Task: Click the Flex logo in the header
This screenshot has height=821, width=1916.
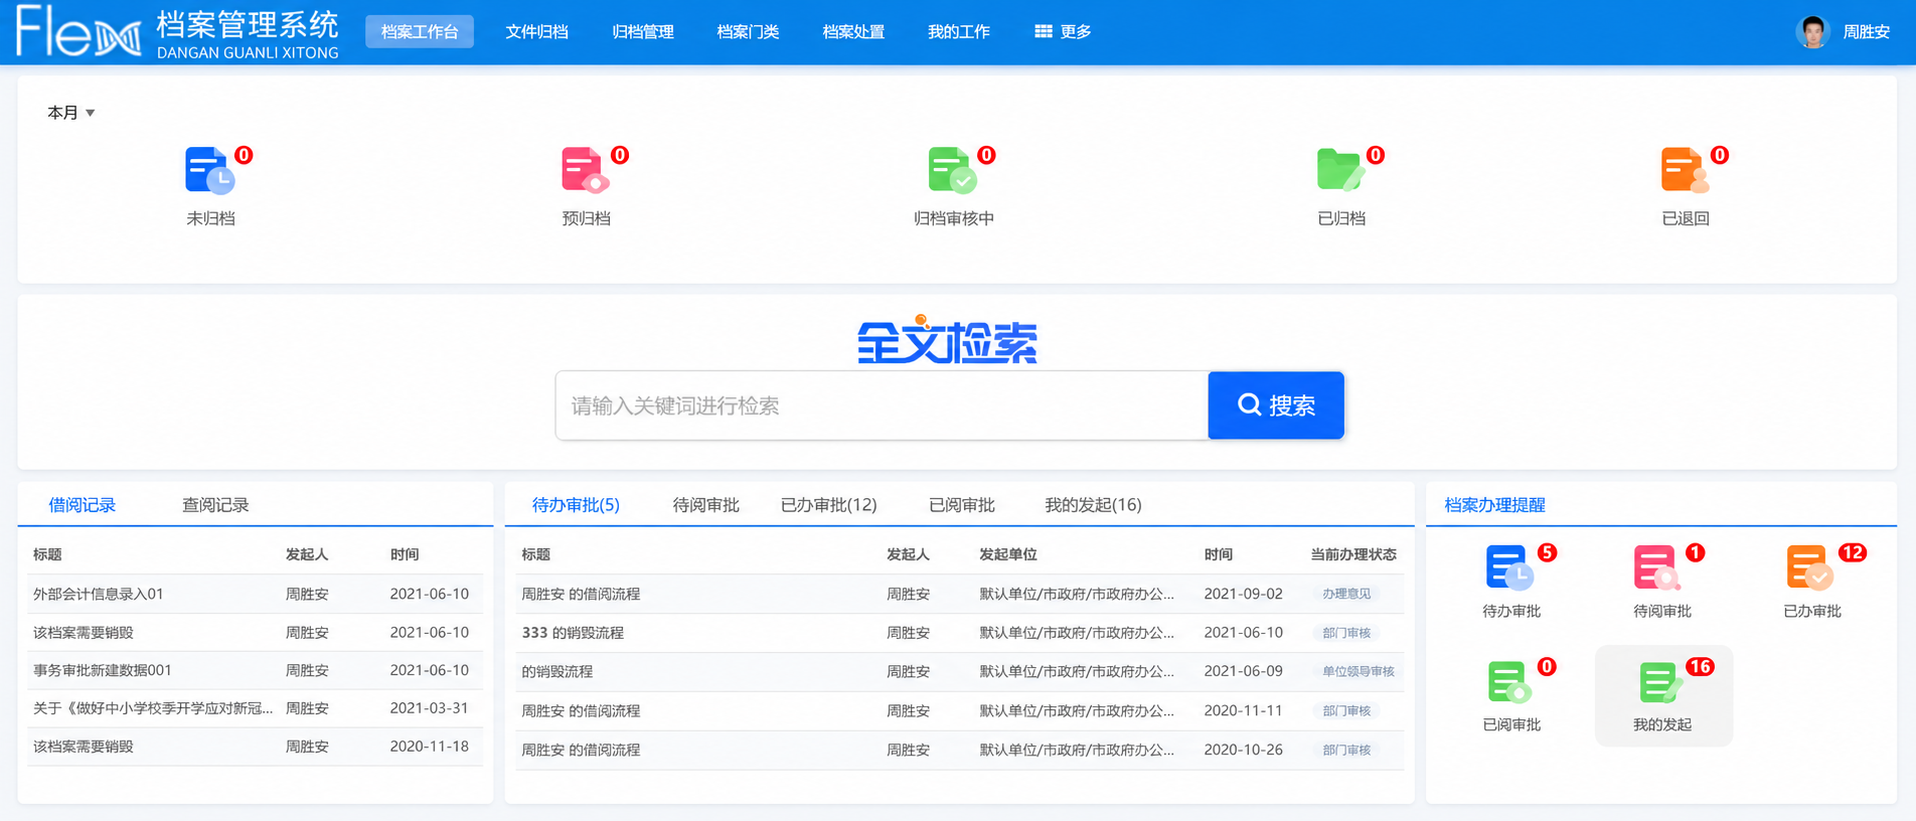Action: click(x=78, y=32)
